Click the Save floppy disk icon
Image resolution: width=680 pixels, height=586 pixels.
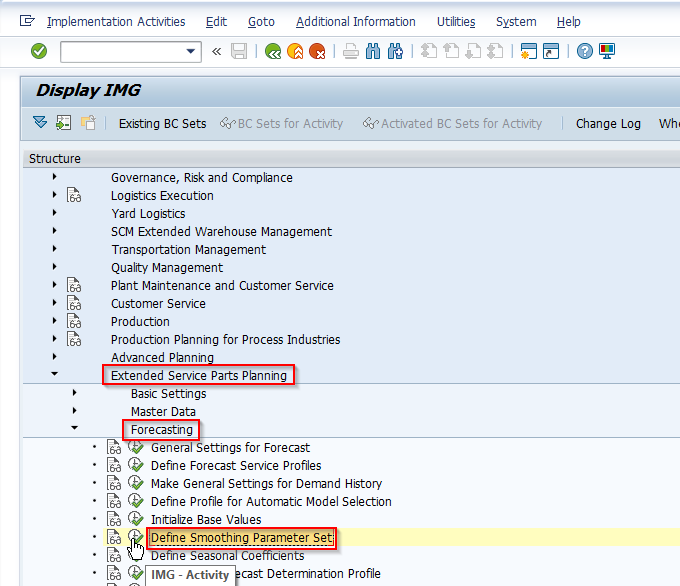[x=239, y=52]
